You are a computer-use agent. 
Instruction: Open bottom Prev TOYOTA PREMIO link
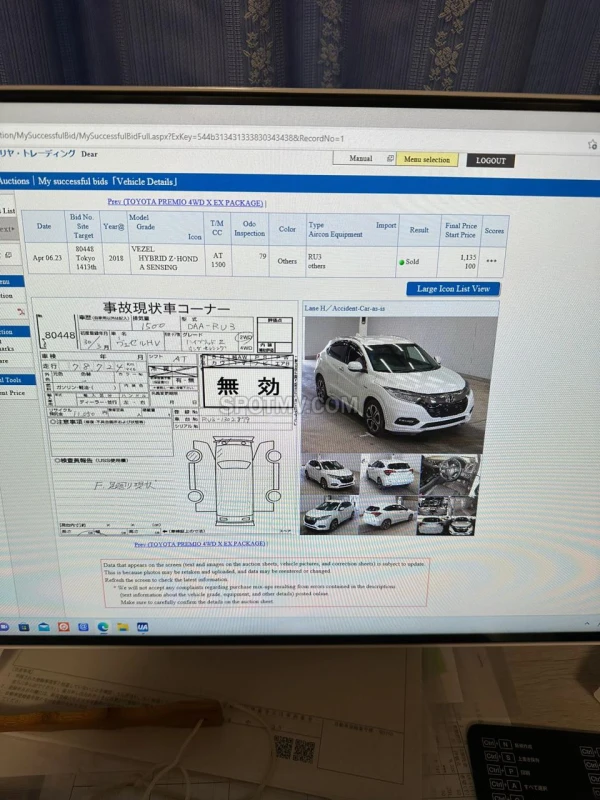[199, 544]
